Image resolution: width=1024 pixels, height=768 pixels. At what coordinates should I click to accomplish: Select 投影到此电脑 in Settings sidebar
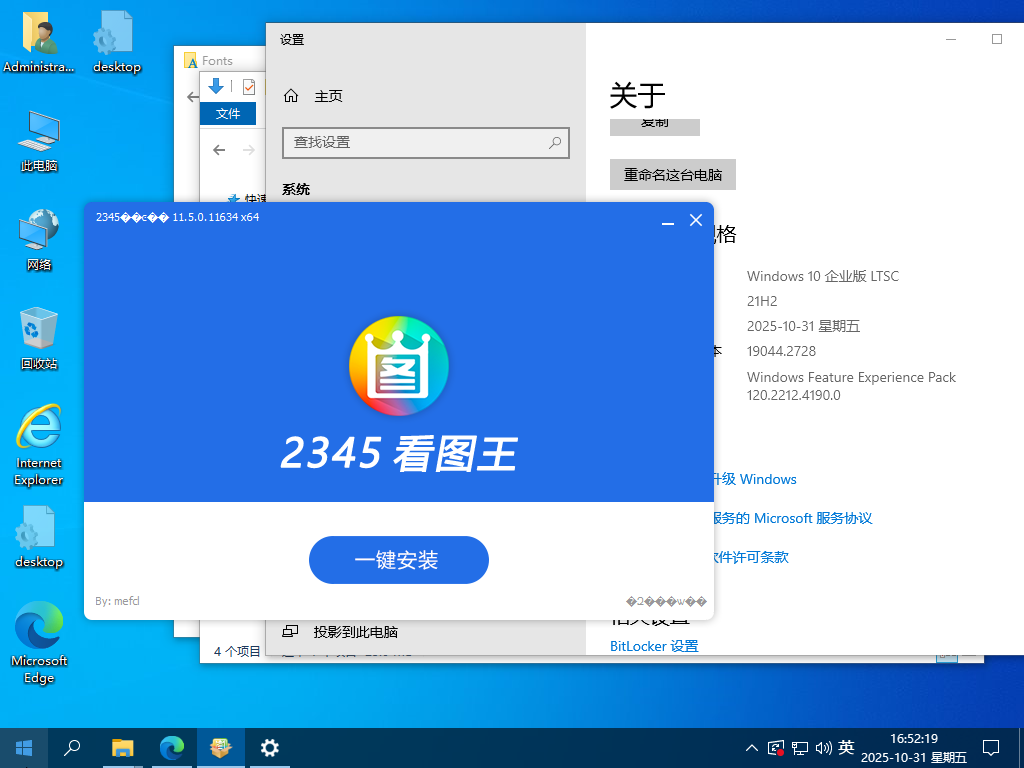pyautogui.click(x=355, y=632)
